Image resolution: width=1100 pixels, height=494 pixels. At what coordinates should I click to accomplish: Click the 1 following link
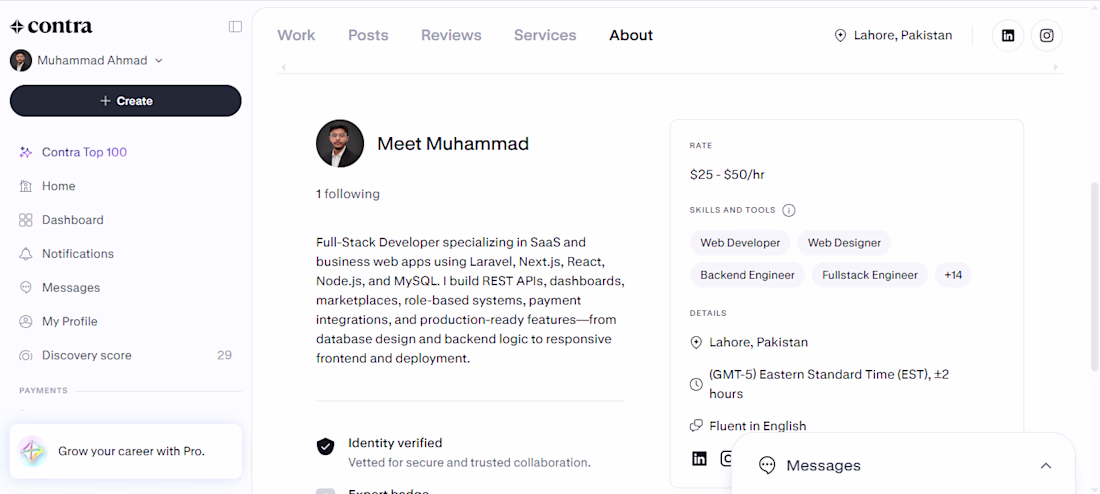[348, 194]
